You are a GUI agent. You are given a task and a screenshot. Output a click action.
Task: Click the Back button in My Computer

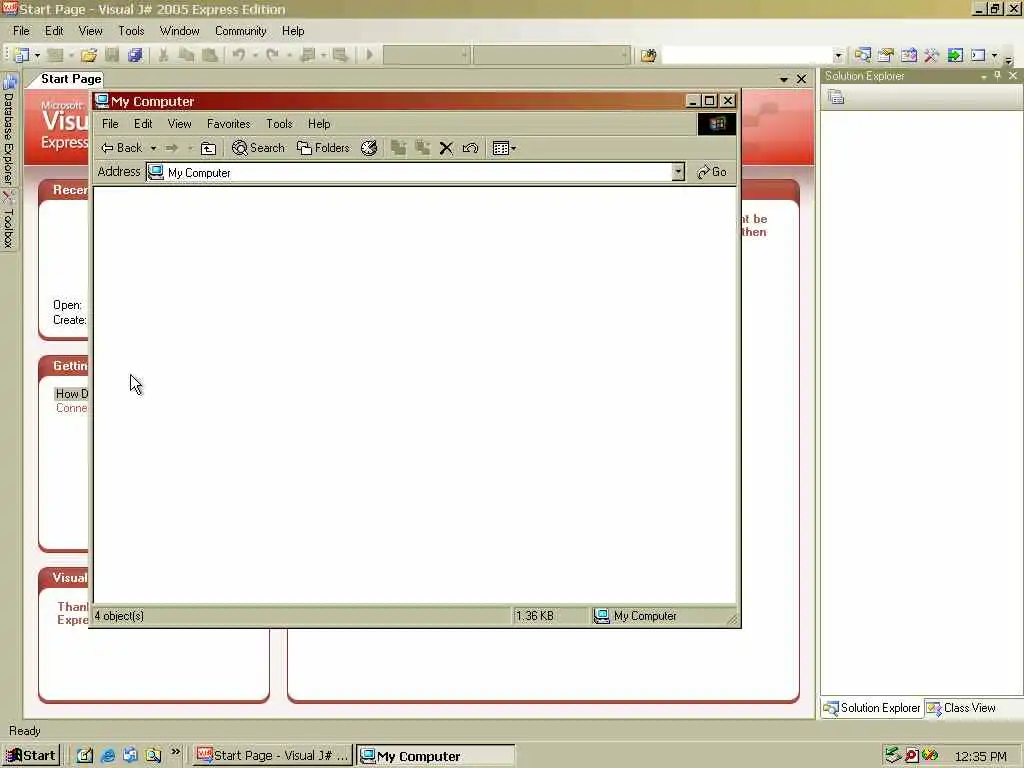click(x=121, y=148)
